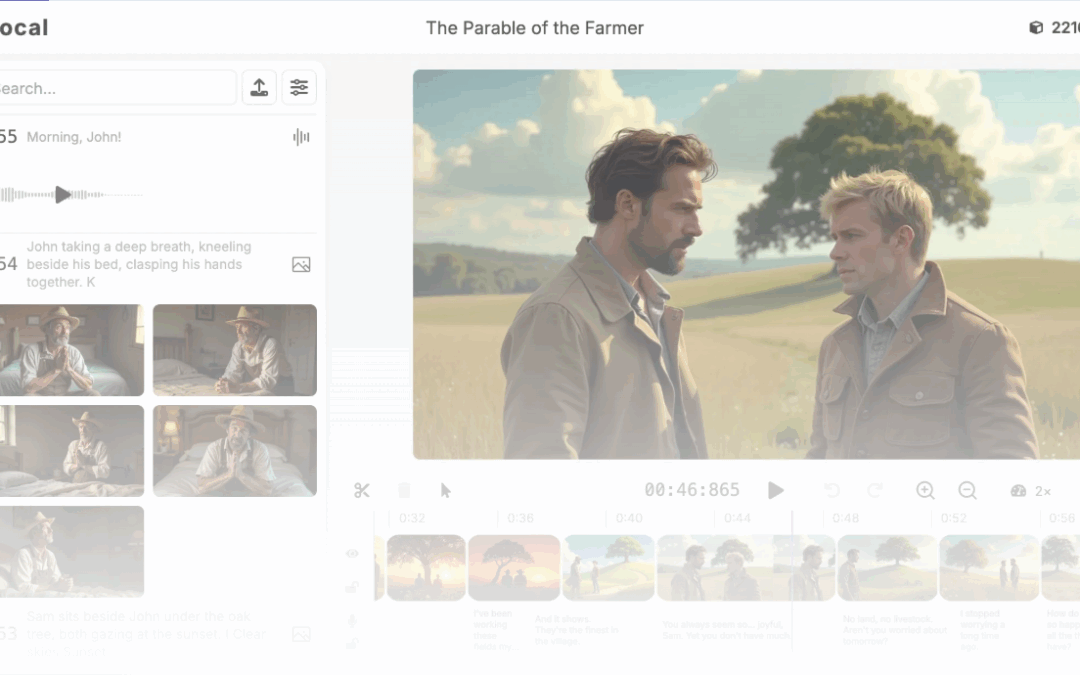Jump to the 0:40 mark on the ruler
Image resolution: width=1080 pixels, height=675 pixels.
[629, 518]
